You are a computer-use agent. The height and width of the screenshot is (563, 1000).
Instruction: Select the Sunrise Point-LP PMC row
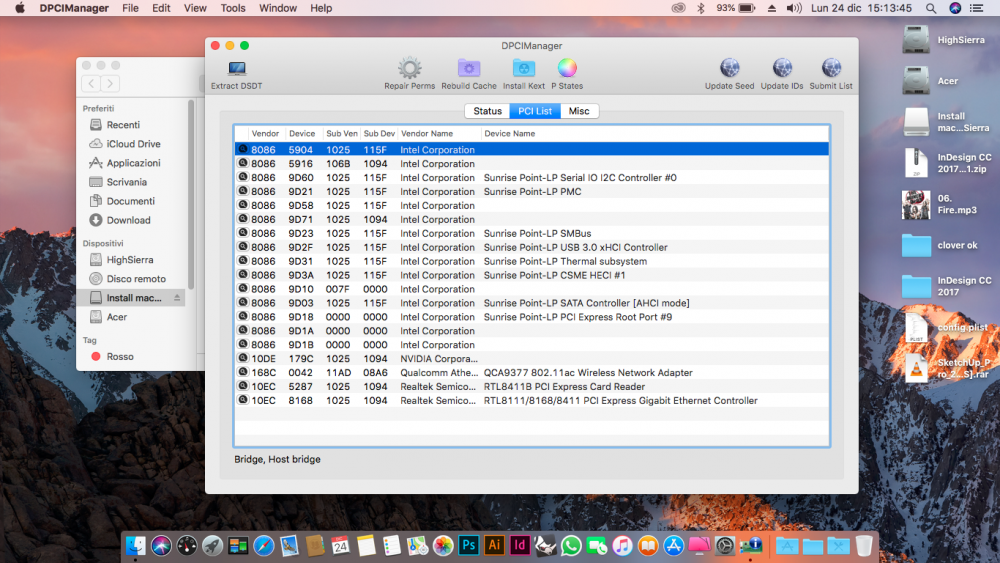[x=532, y=192]
